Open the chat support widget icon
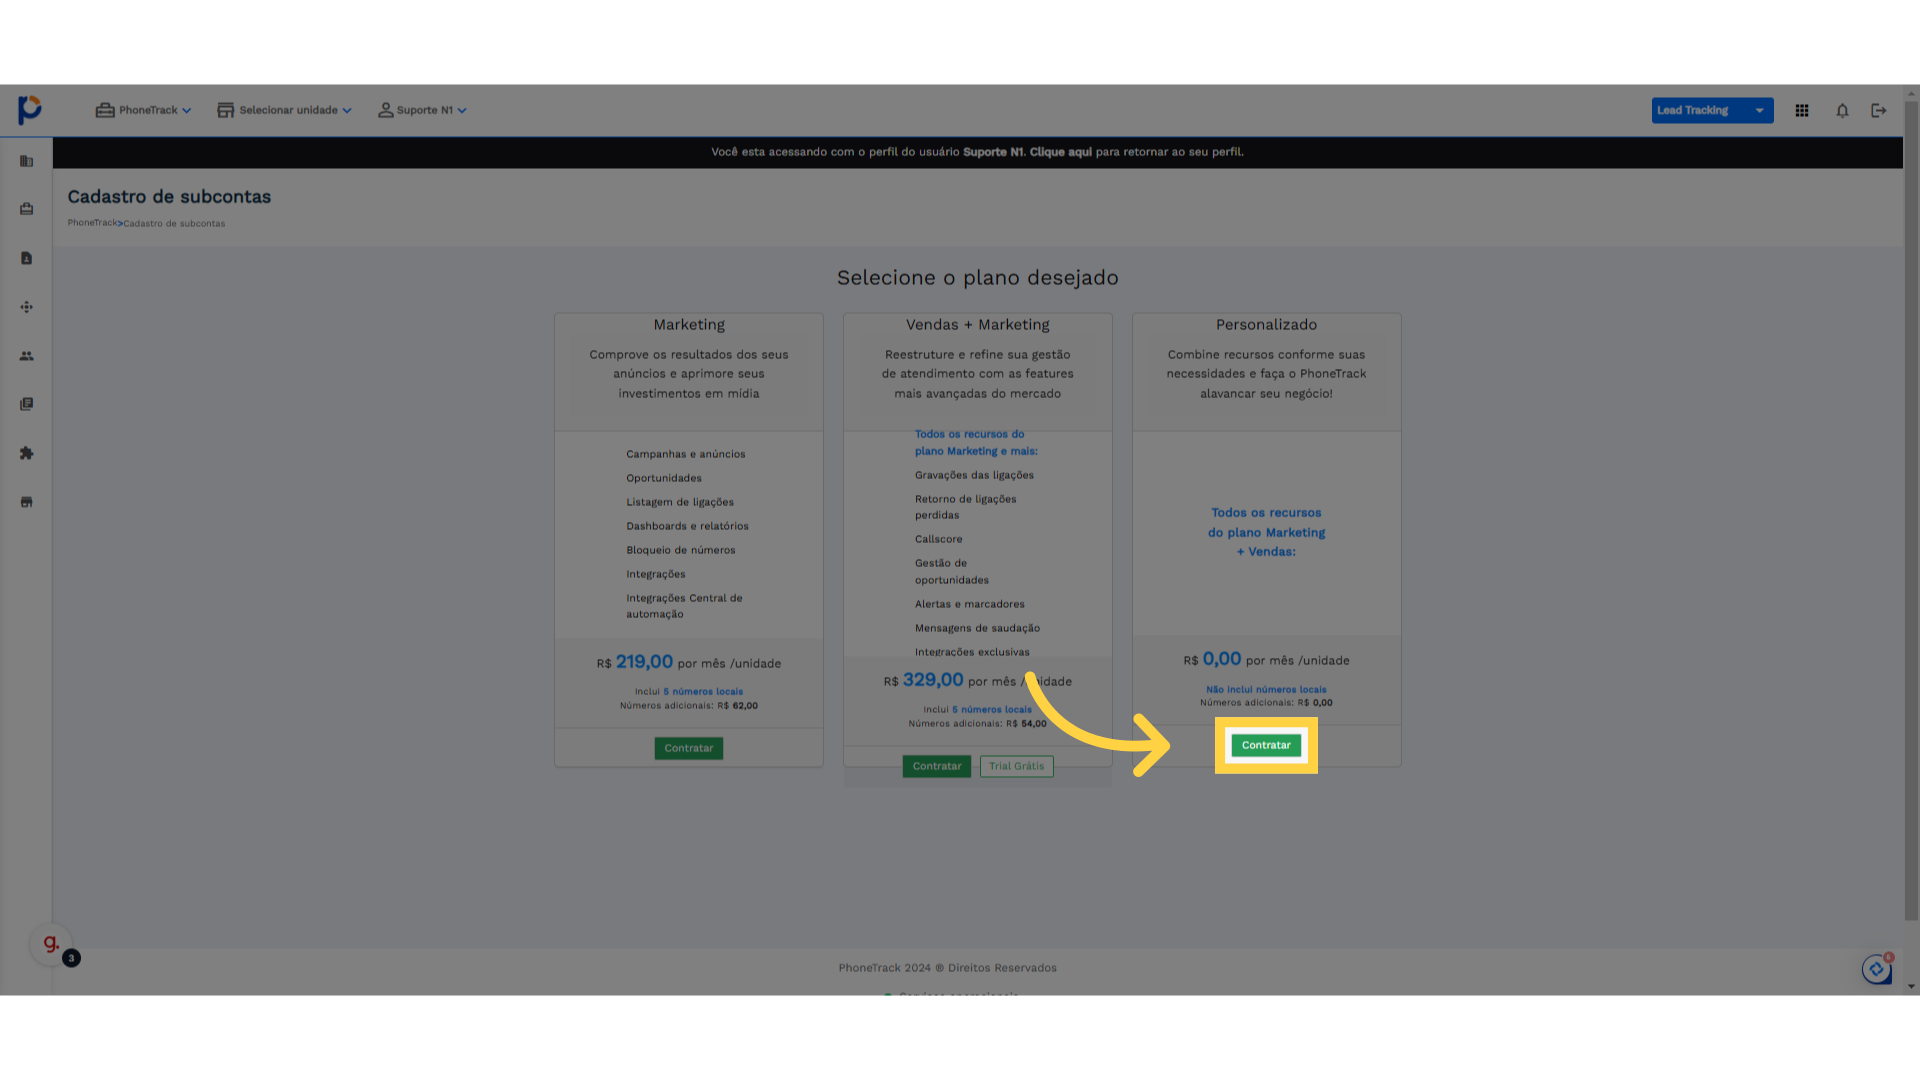This screenshot has width=1920, height=1080. pos(1877,969)
